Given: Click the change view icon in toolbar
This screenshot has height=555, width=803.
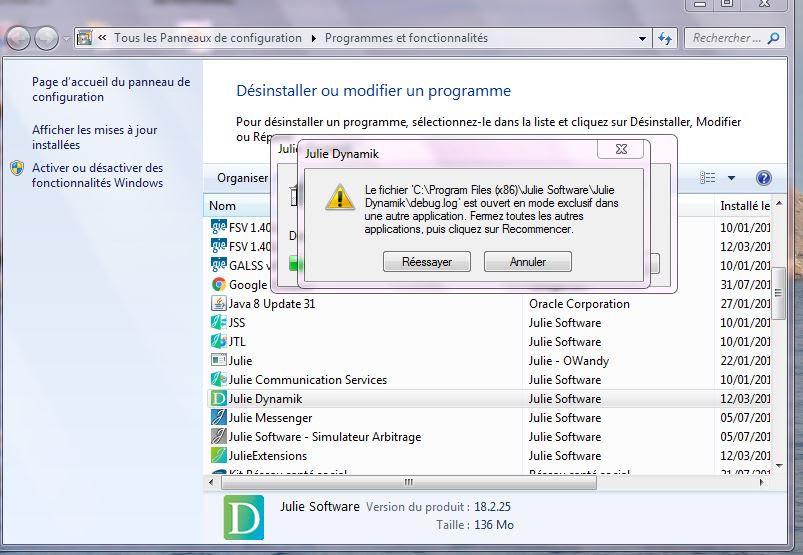Looking at the screenshot, I should point(708,178).
